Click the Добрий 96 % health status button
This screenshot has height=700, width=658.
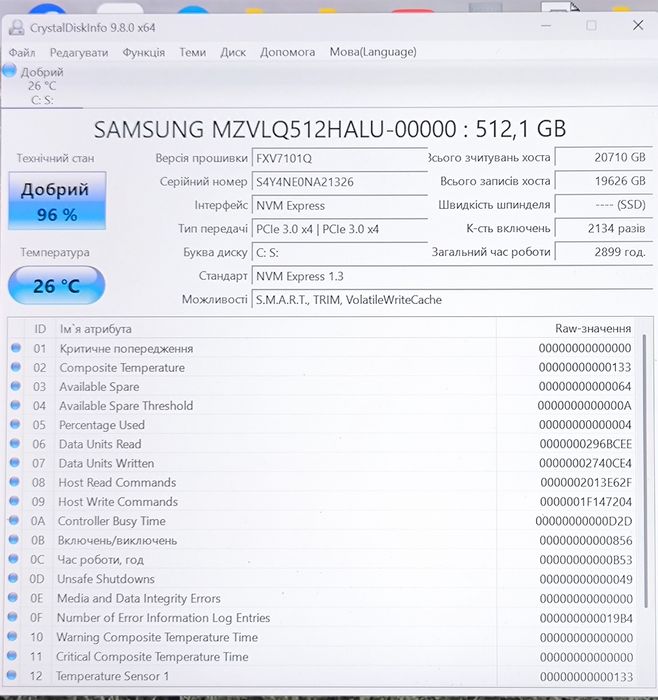pyautogui.click(x=57, y=201)
